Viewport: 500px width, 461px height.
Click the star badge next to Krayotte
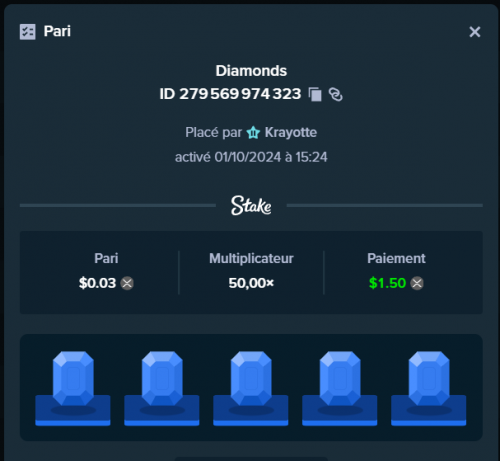point(253,132)
